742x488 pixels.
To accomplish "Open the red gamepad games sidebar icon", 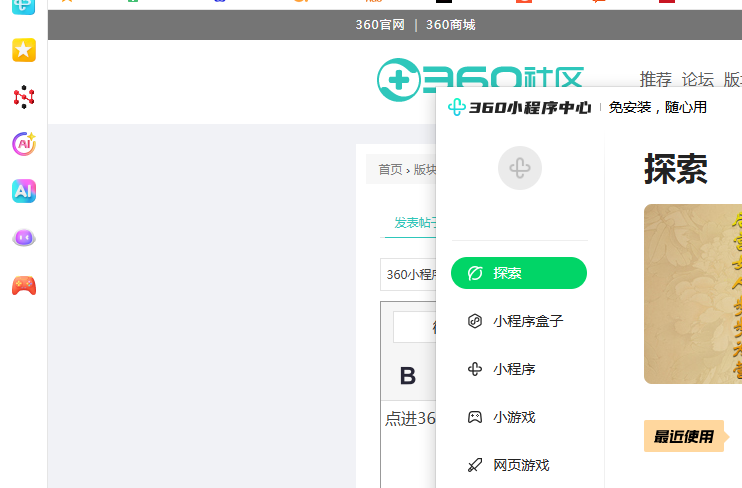I will click(x=24, y=285).
